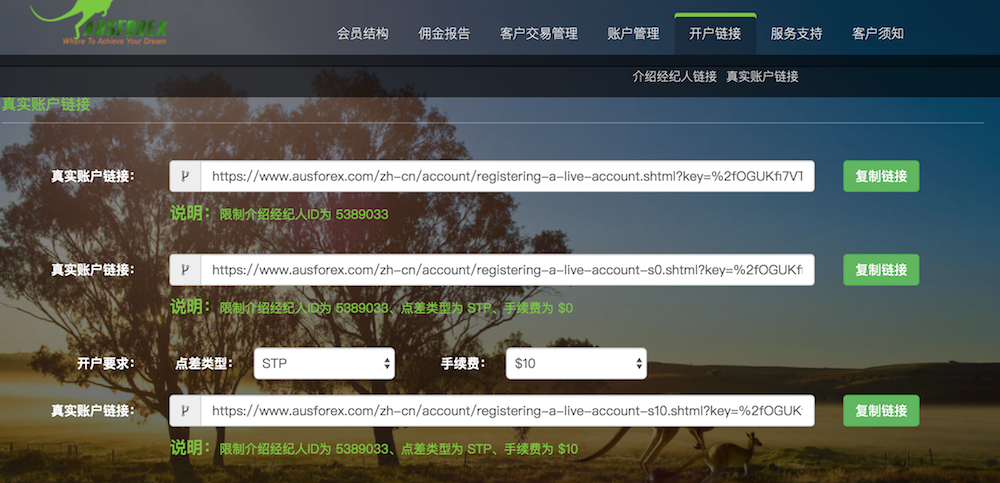Copy the first live account link
Viewport: 1000px width, 483px height.
[881, 176]
